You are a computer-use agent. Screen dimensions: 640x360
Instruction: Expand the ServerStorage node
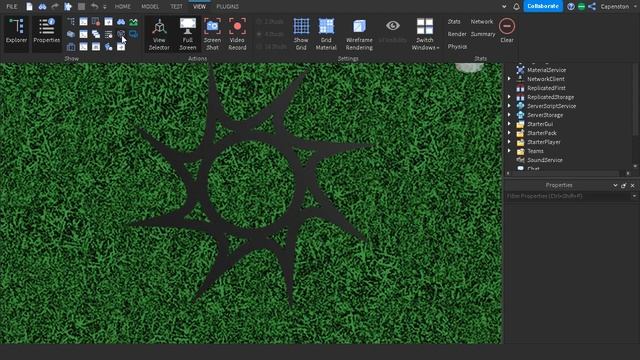[x=509, y=115]
